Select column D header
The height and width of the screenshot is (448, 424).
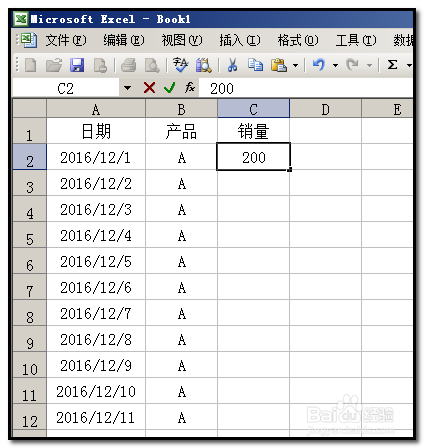[x=326, y=109]
